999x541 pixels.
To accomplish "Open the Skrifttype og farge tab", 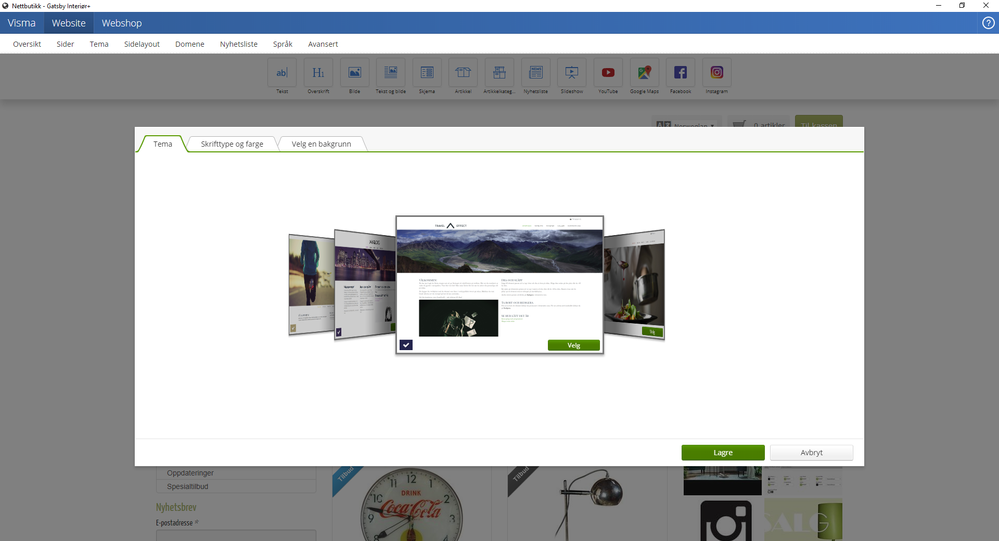I will point(232,144).
